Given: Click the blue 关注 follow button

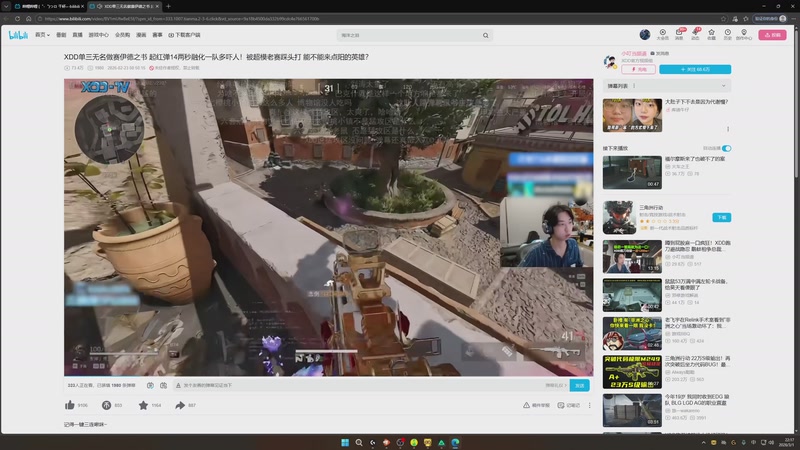Looking at the screenshot, I should [x=695, y=69].
